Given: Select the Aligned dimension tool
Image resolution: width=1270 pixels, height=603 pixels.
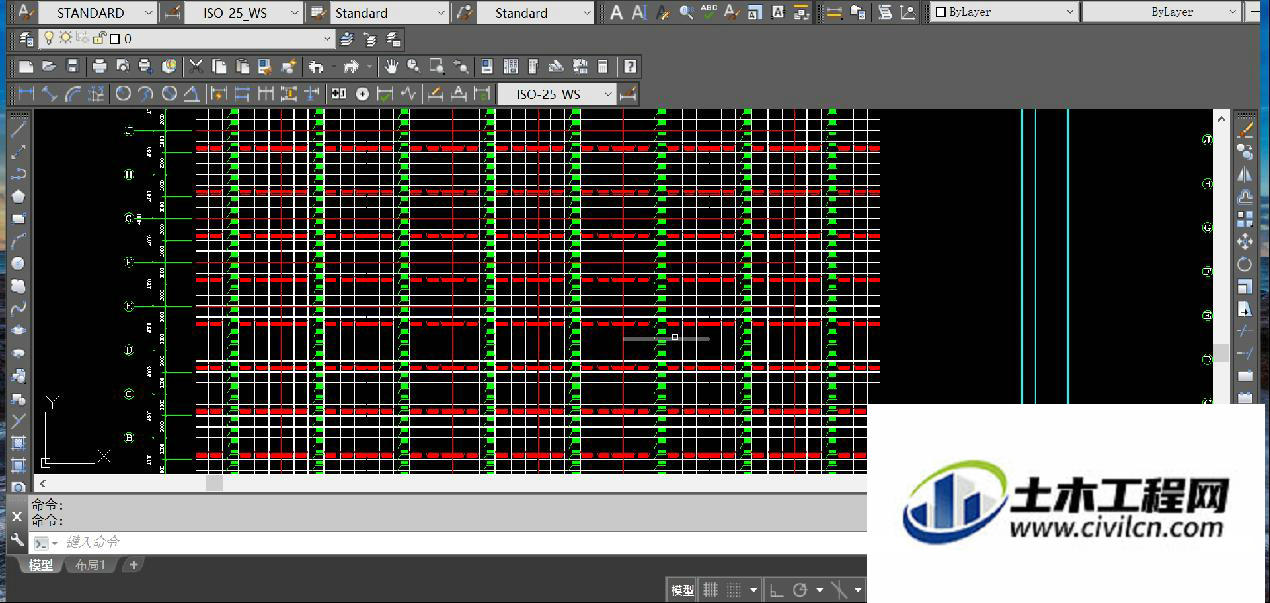Looking at the screenshot, I should (49, 94).
